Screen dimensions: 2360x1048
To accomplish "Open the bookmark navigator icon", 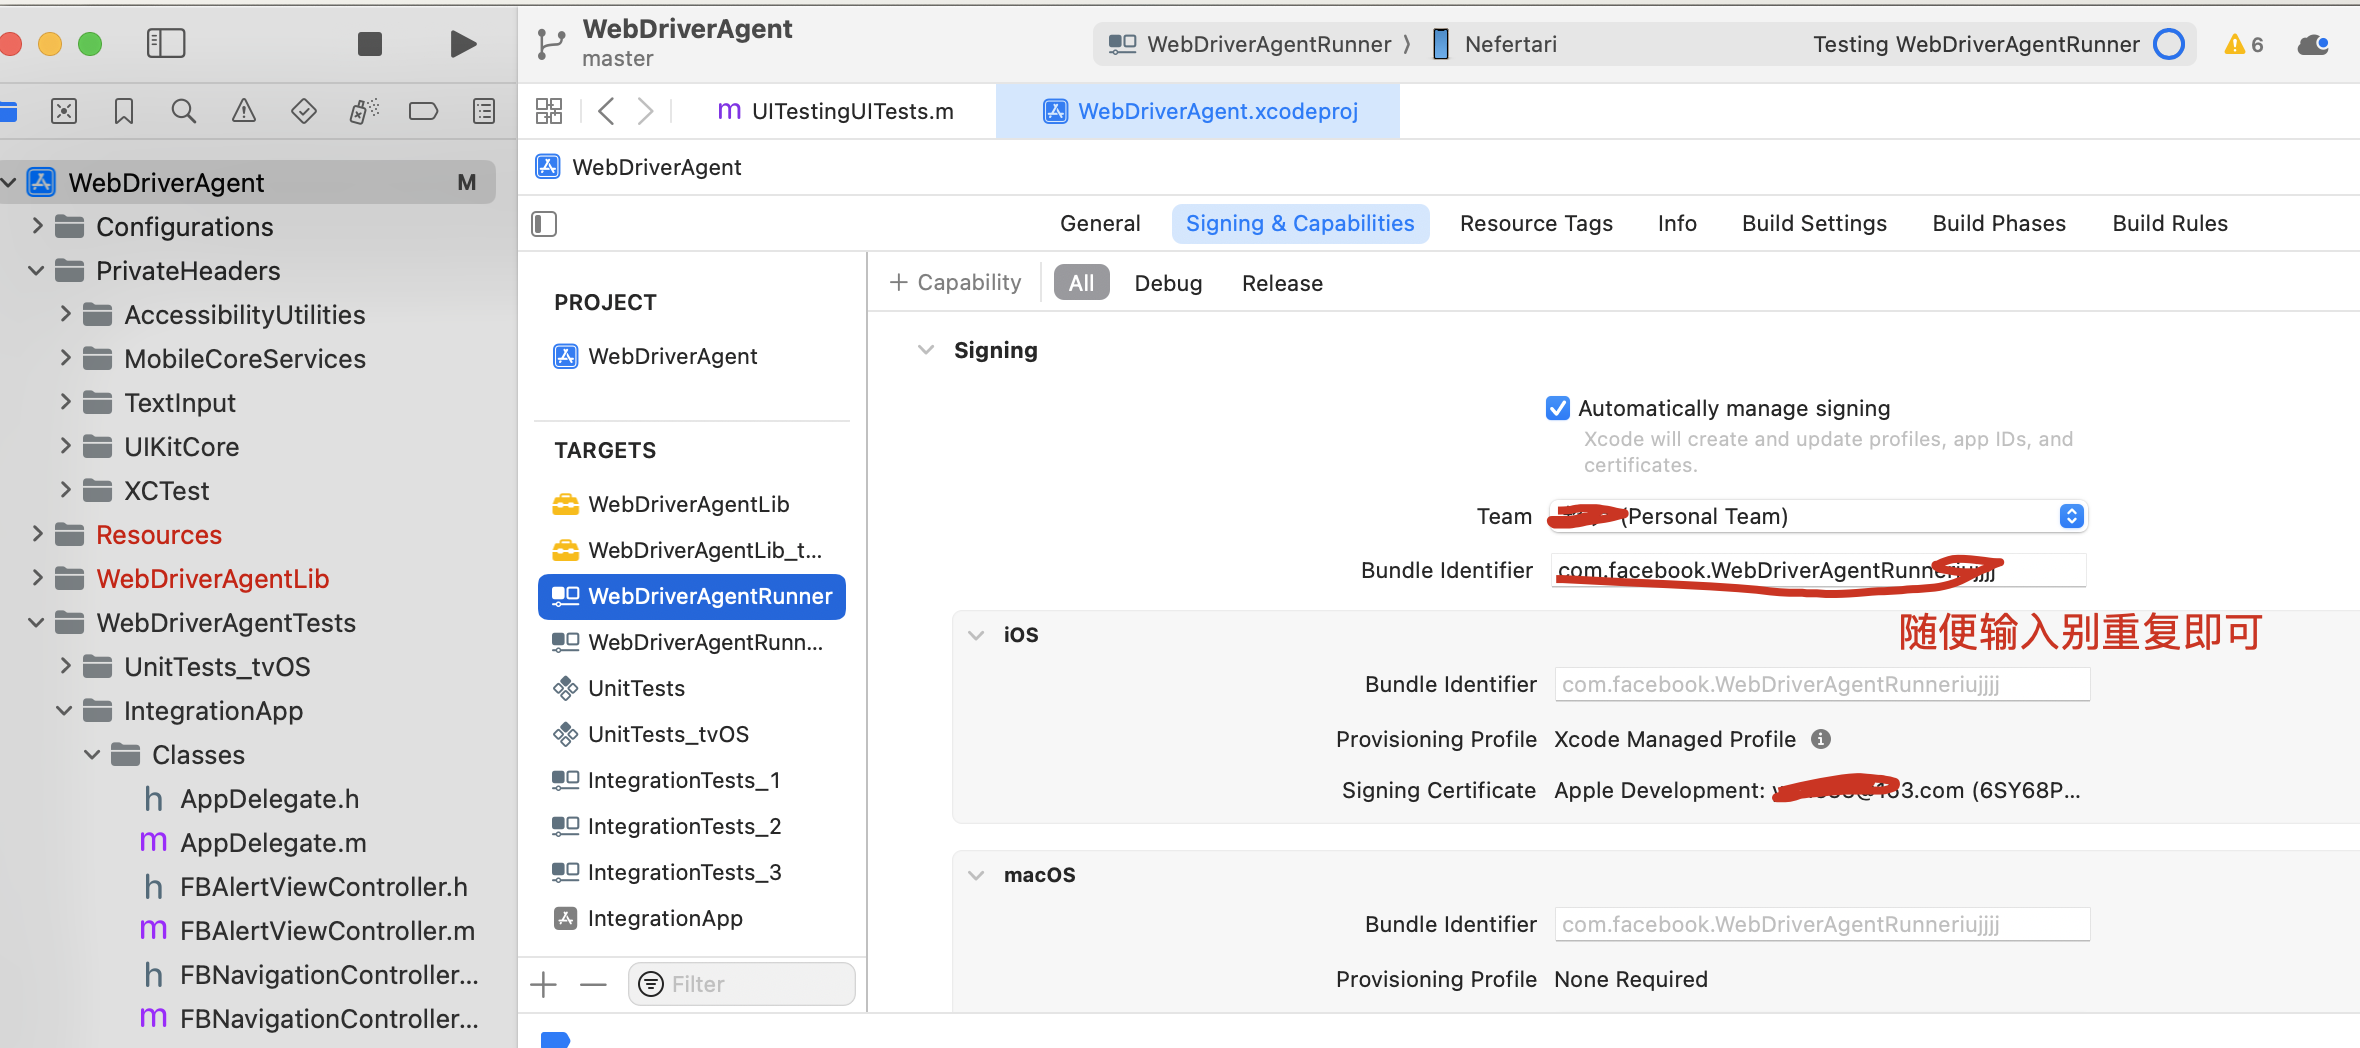I will coord(124,111).
